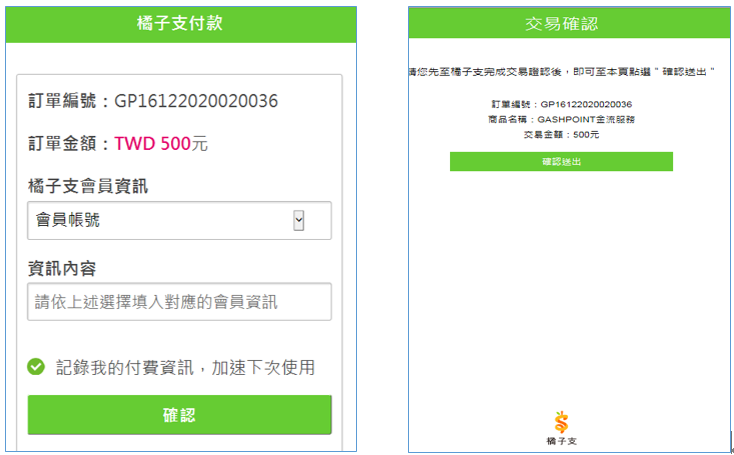Viewport: 734px width, 455px height.
Task: Select the pink TWD 500 amount text
Action: tap(153, 144)
